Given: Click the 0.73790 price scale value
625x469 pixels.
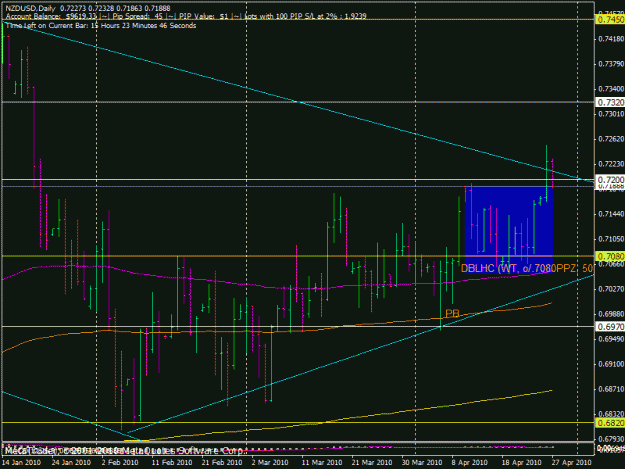Looking at the screenshot, I should (x=610, y=64).
